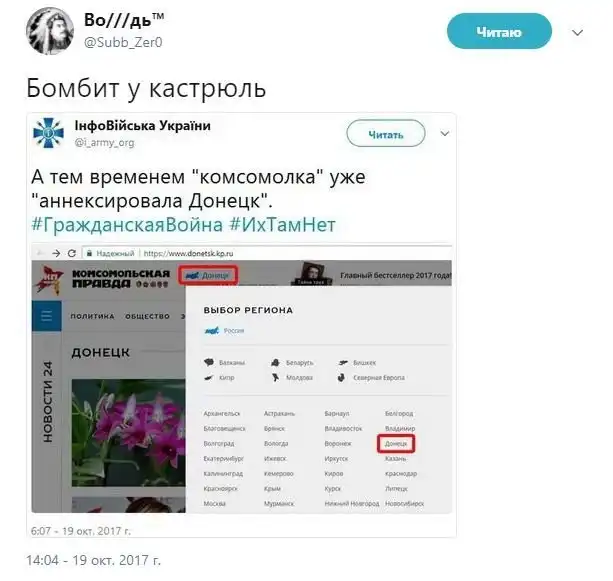Click the Россия map icon

pos(212,331)
